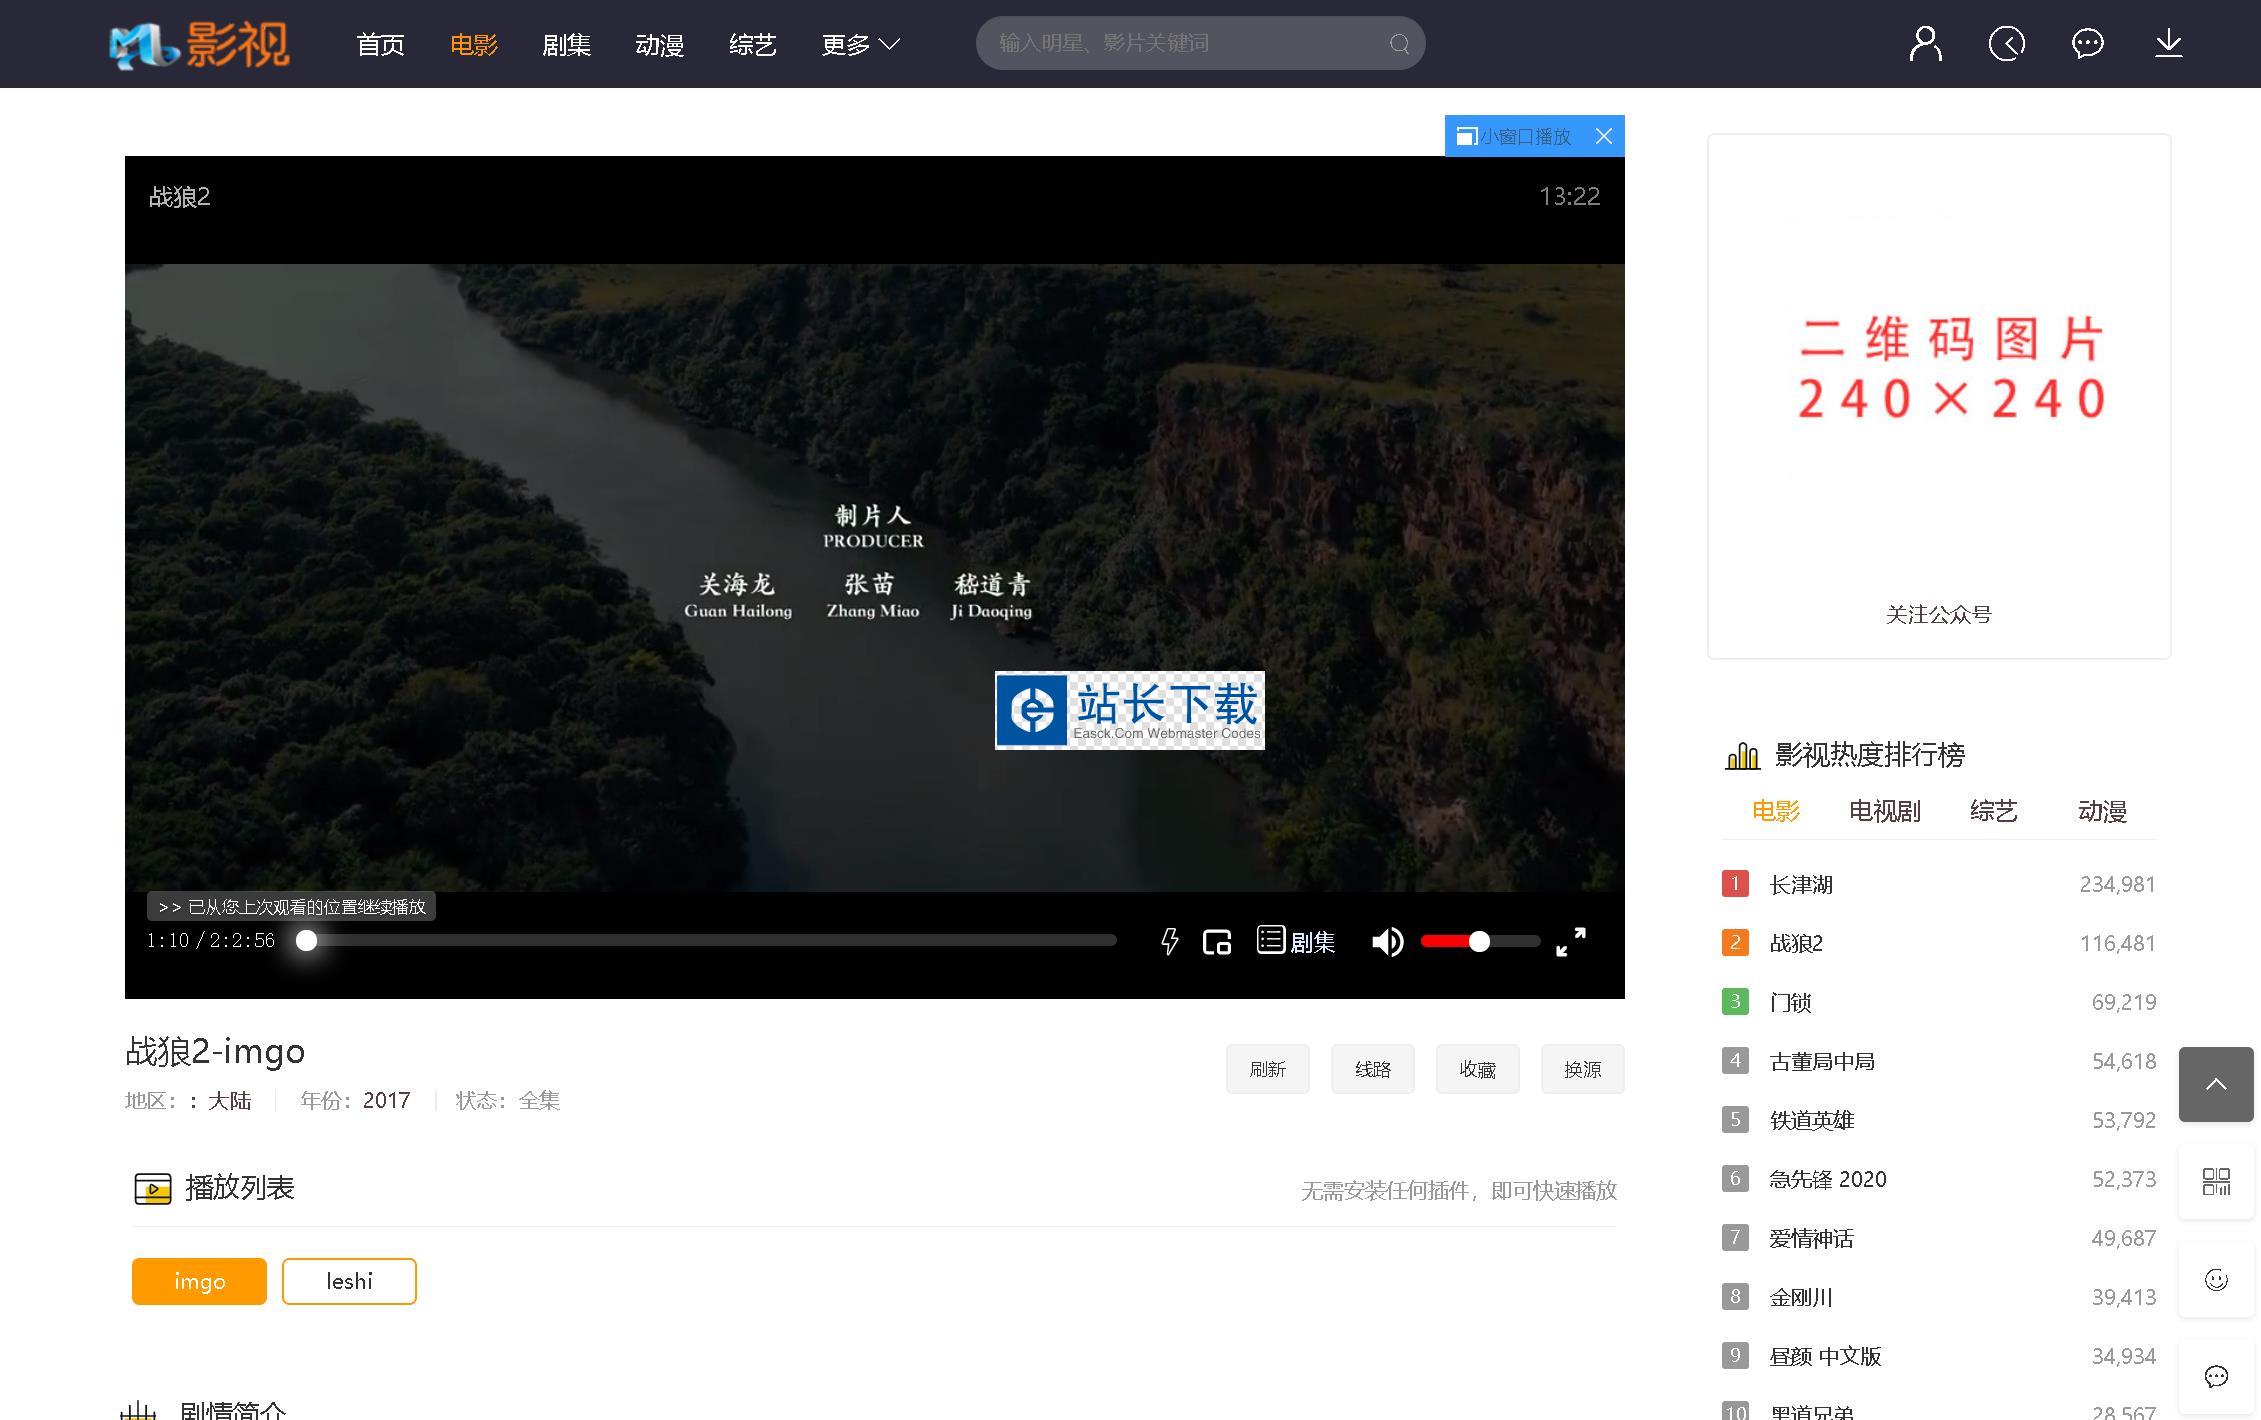Open the QR code floating sidebar icon

click(2216, 1181)
